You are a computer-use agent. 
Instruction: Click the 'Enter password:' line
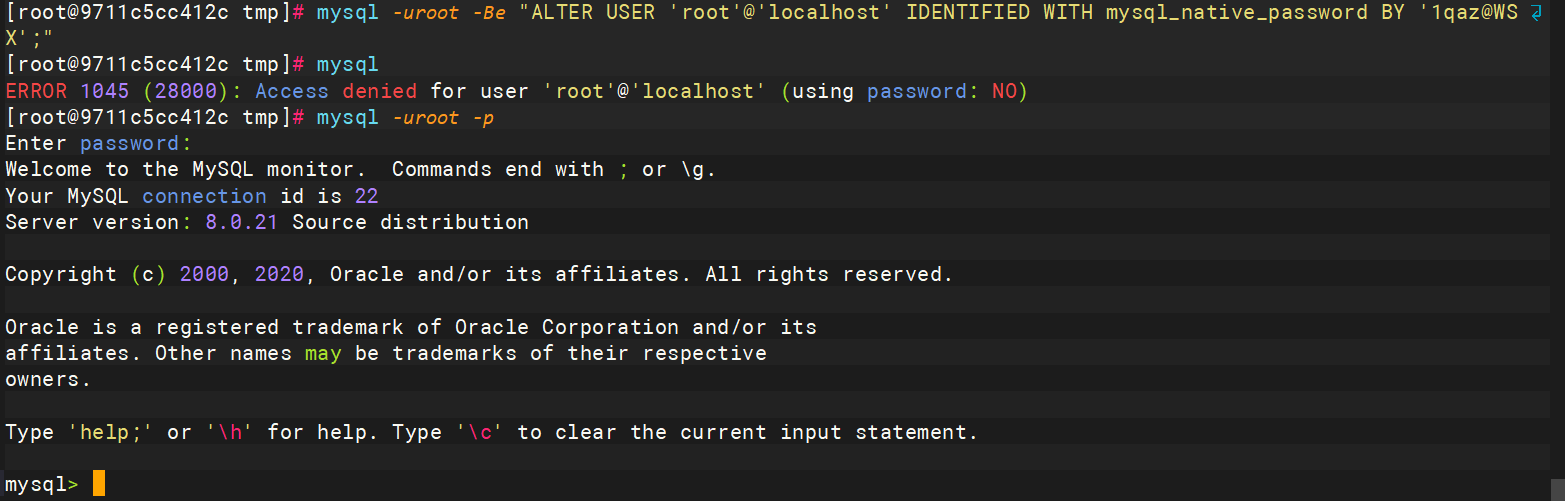tap(98, 144)
